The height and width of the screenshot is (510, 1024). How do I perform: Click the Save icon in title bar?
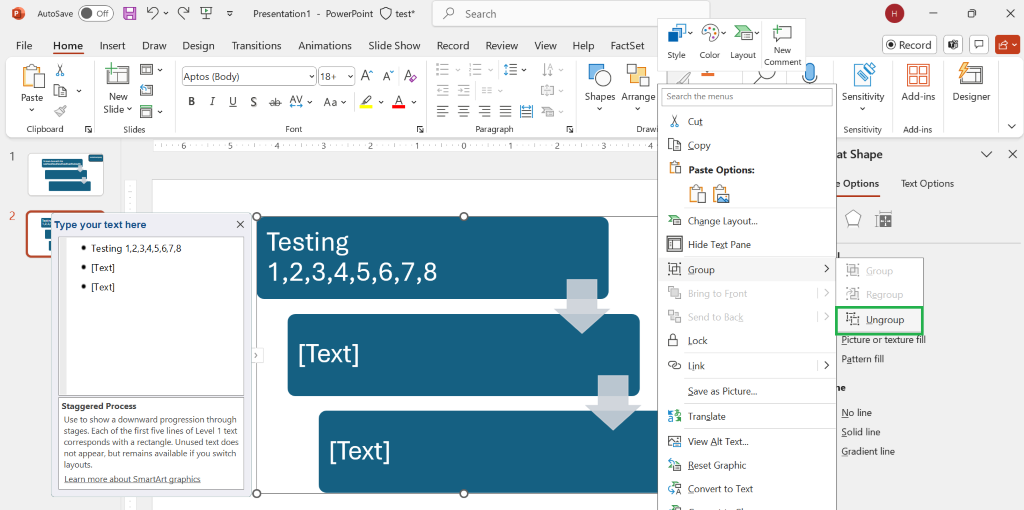coord(130,13)
